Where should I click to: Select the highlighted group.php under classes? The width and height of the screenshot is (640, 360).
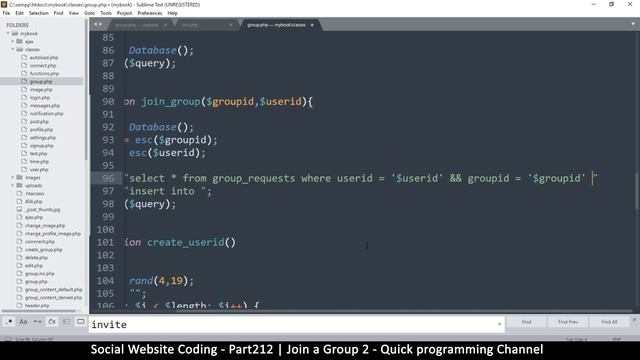(42, 82)
